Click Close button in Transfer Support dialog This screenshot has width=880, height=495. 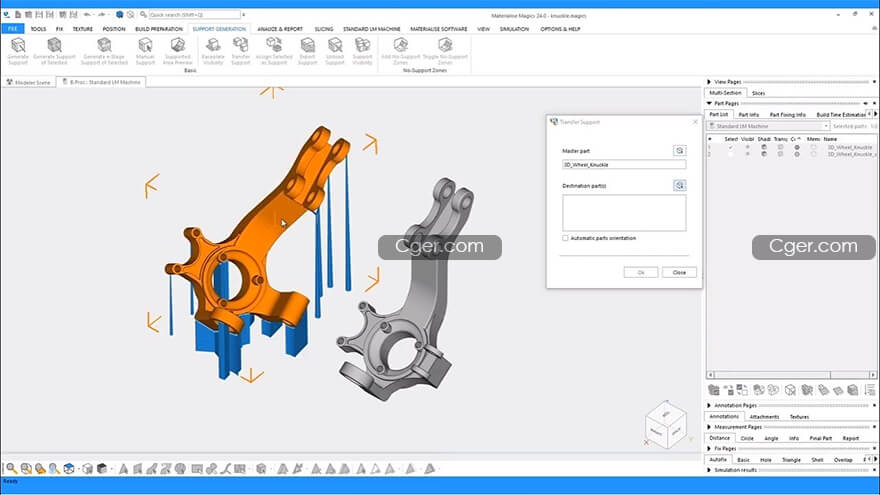coord(679,272)
